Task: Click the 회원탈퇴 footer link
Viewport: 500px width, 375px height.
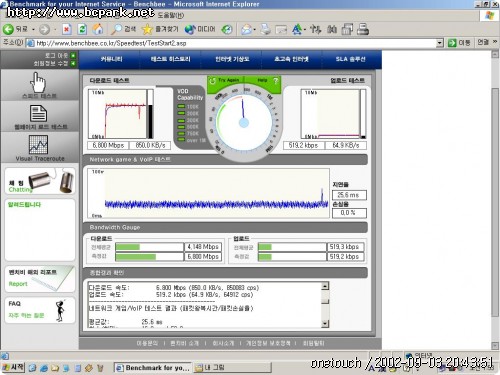Action: (x=313, y=343)
